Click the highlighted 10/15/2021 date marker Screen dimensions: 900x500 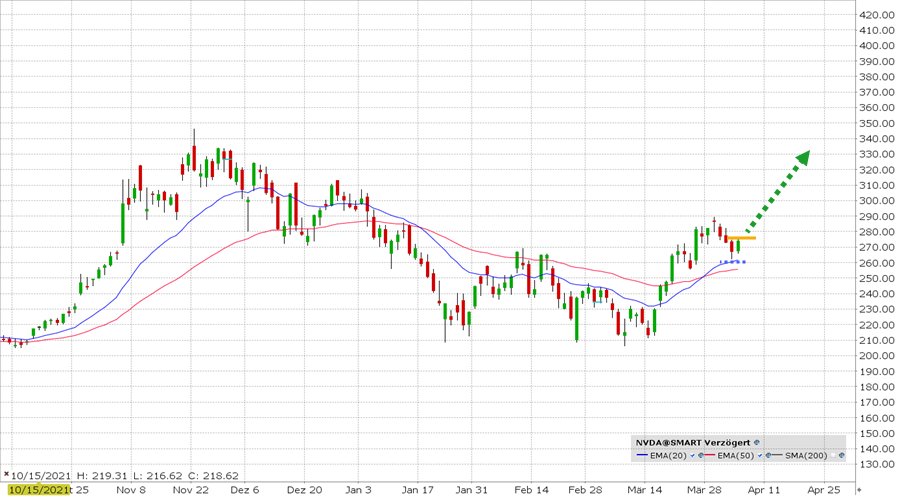pyautogui.click(x=38, y=490)
